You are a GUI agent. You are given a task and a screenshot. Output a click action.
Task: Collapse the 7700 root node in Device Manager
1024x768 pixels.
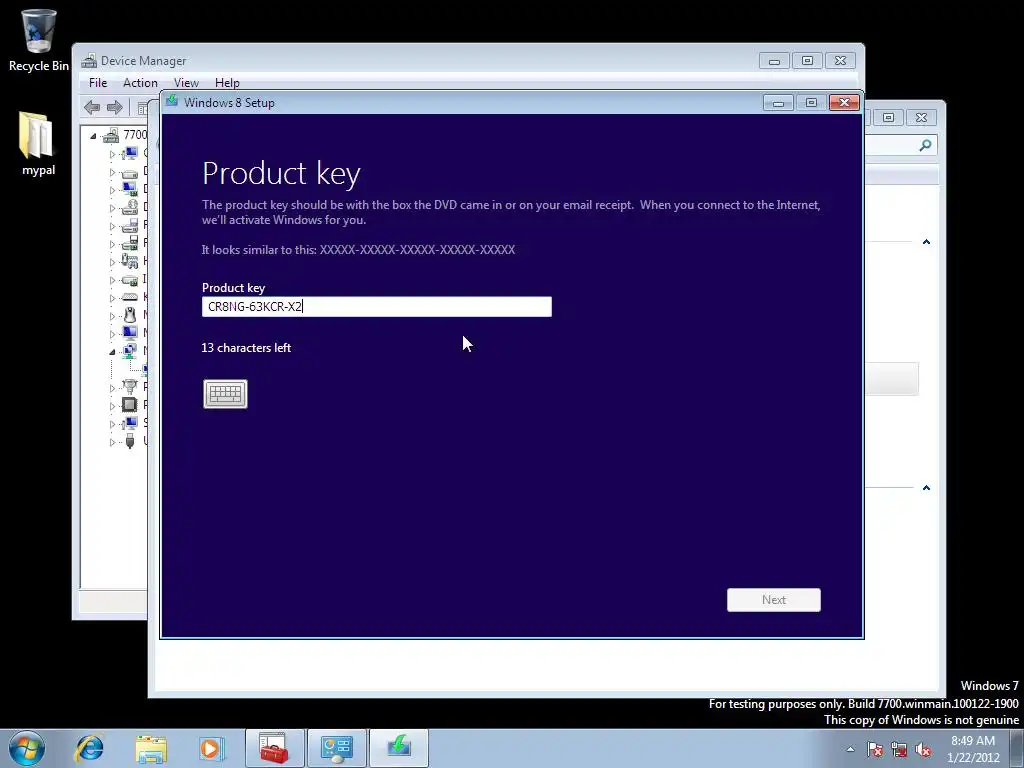pyautogui.click(x=93, y=136)
